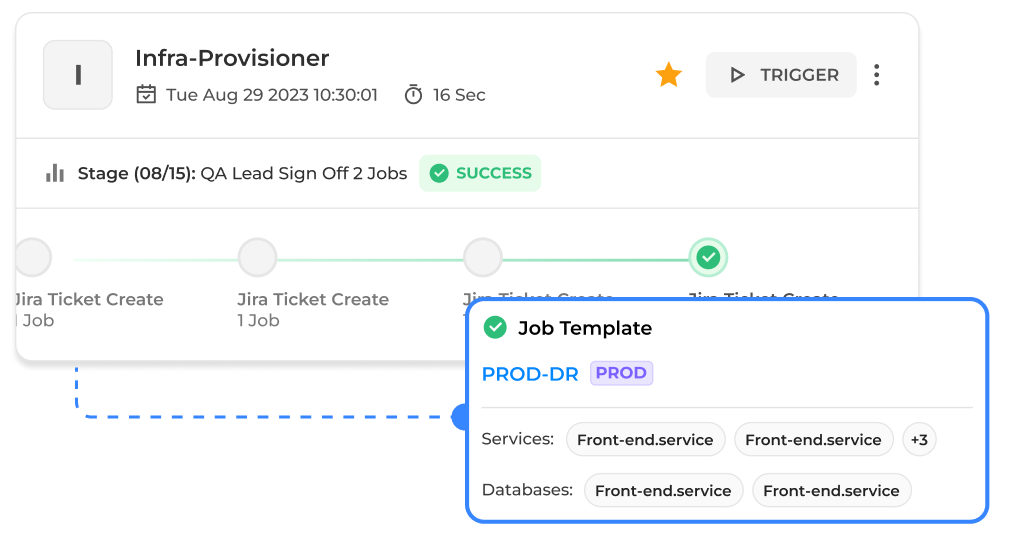Screen dimensions: 1029x537
Task: Click the calendar date icon
Action: [x=146, y=95]
